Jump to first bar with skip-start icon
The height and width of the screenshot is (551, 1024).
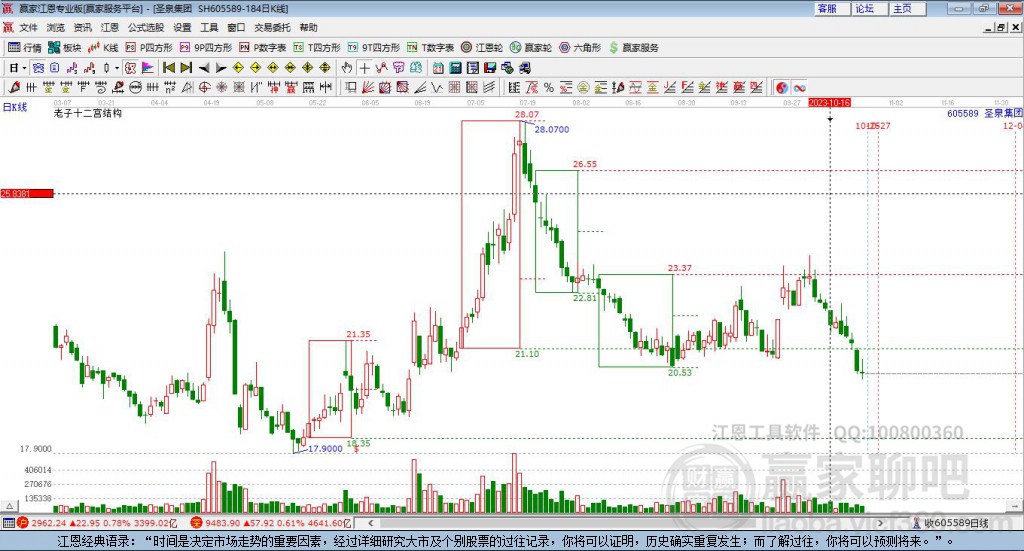168,68
